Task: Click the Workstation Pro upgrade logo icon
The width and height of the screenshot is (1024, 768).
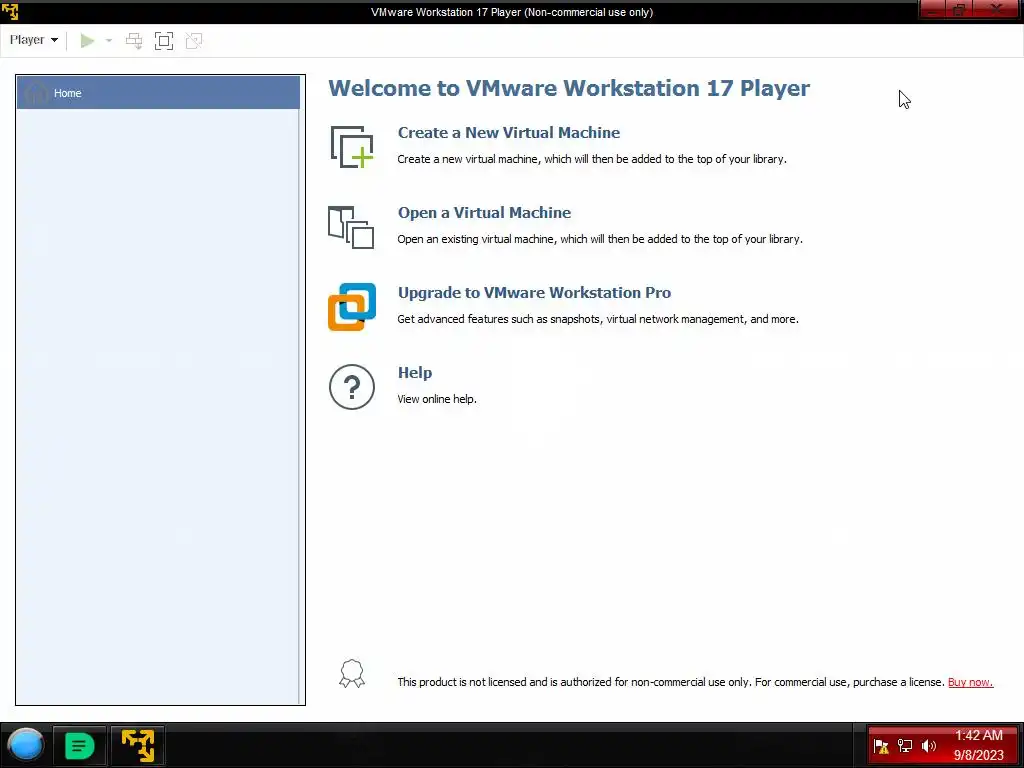Action: coord(352,307)
